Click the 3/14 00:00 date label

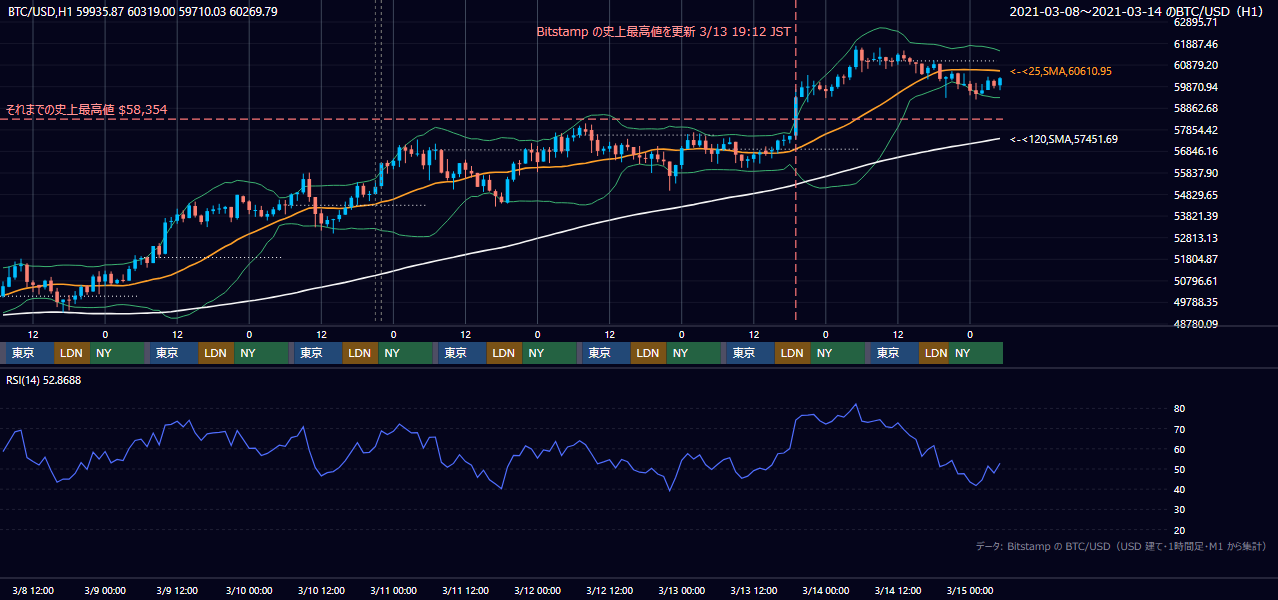pos(825,590)
